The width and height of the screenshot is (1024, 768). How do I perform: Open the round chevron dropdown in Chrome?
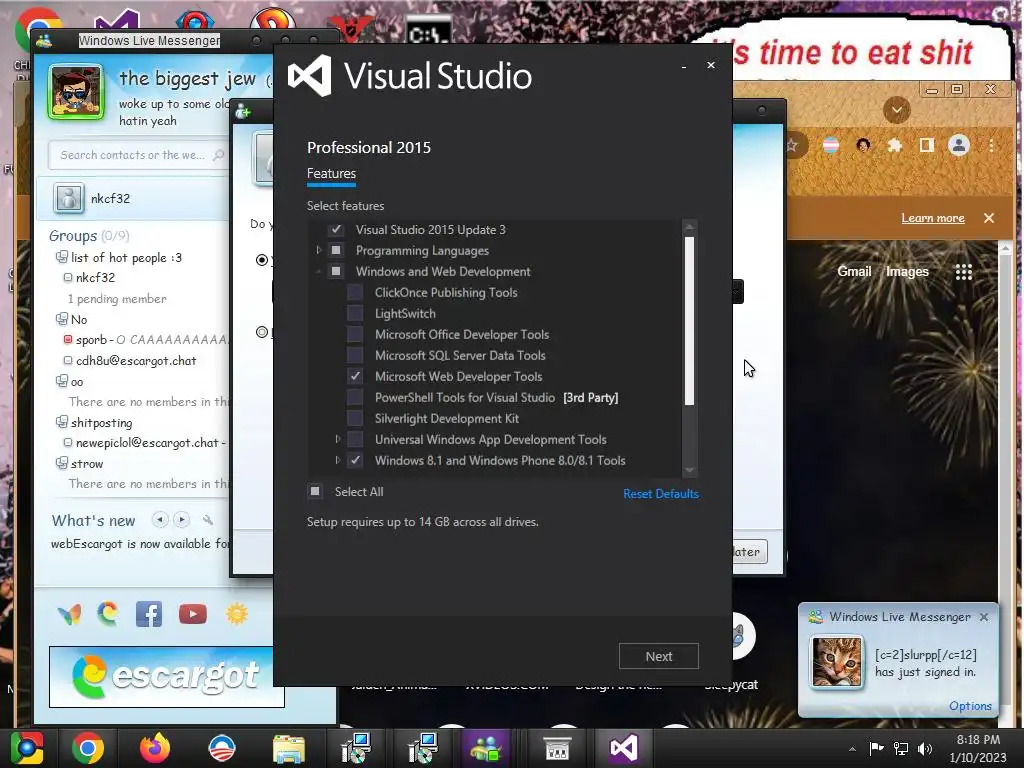coord(897,110)
